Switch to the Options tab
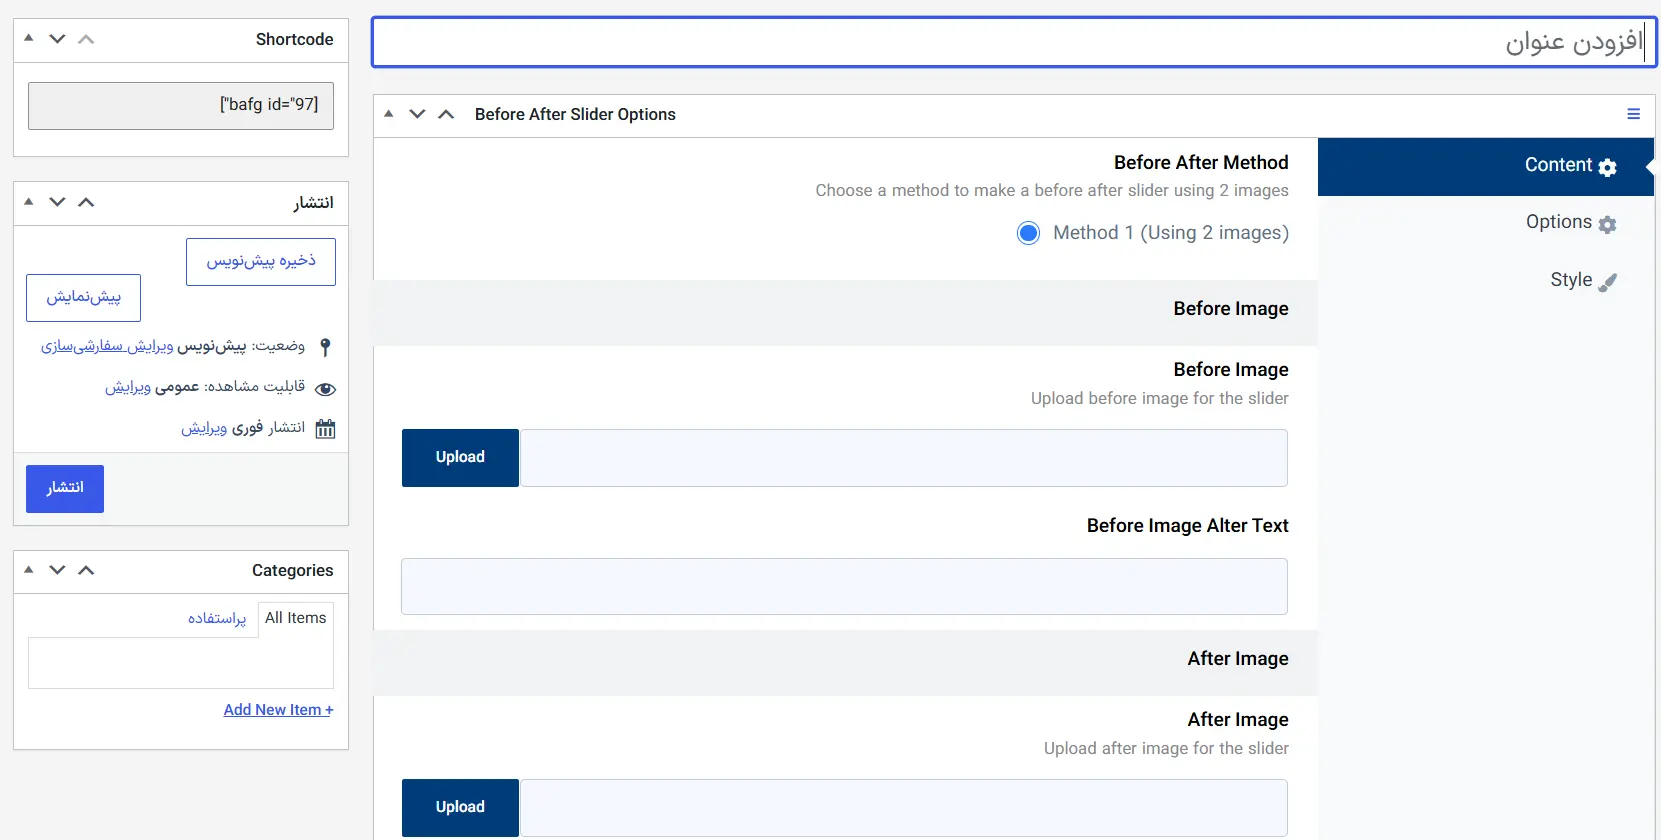 pyautogui.click(x=1486, y=224)
